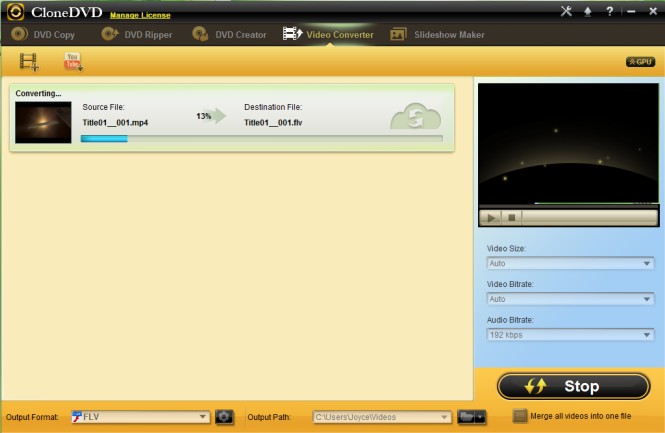Click the CloneDVD logo icon
The image size is (665, 433).
coord(15,12)
